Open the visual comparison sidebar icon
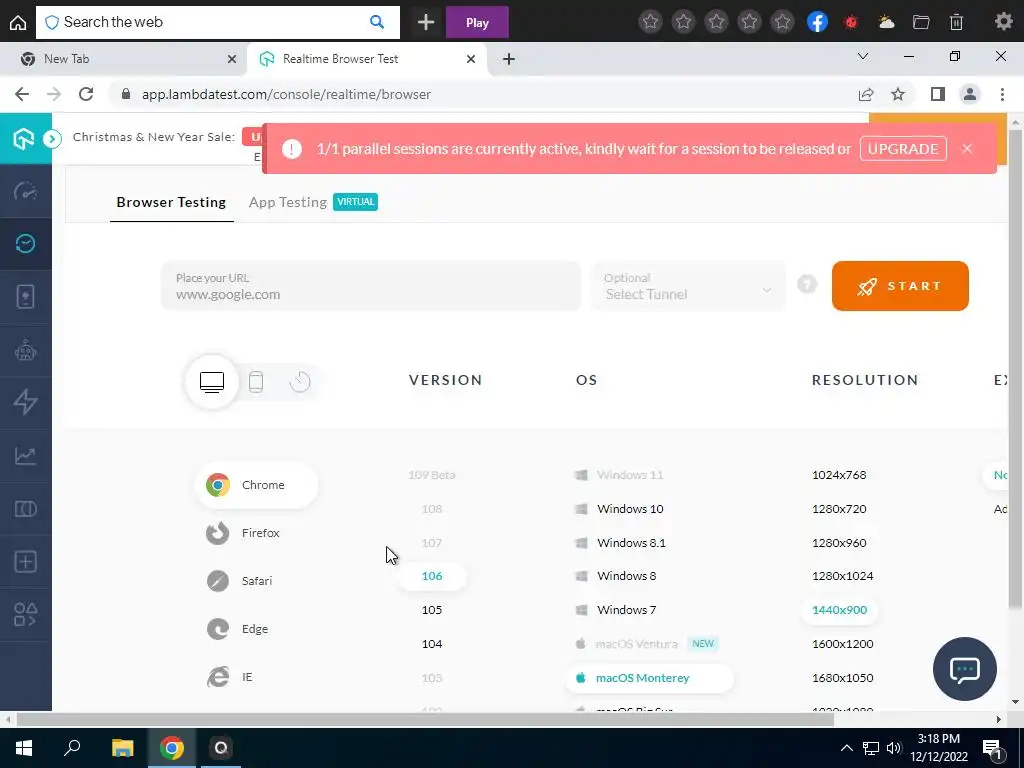The image size is (1024, 768). pyautogui.click(x=25, y=508)
